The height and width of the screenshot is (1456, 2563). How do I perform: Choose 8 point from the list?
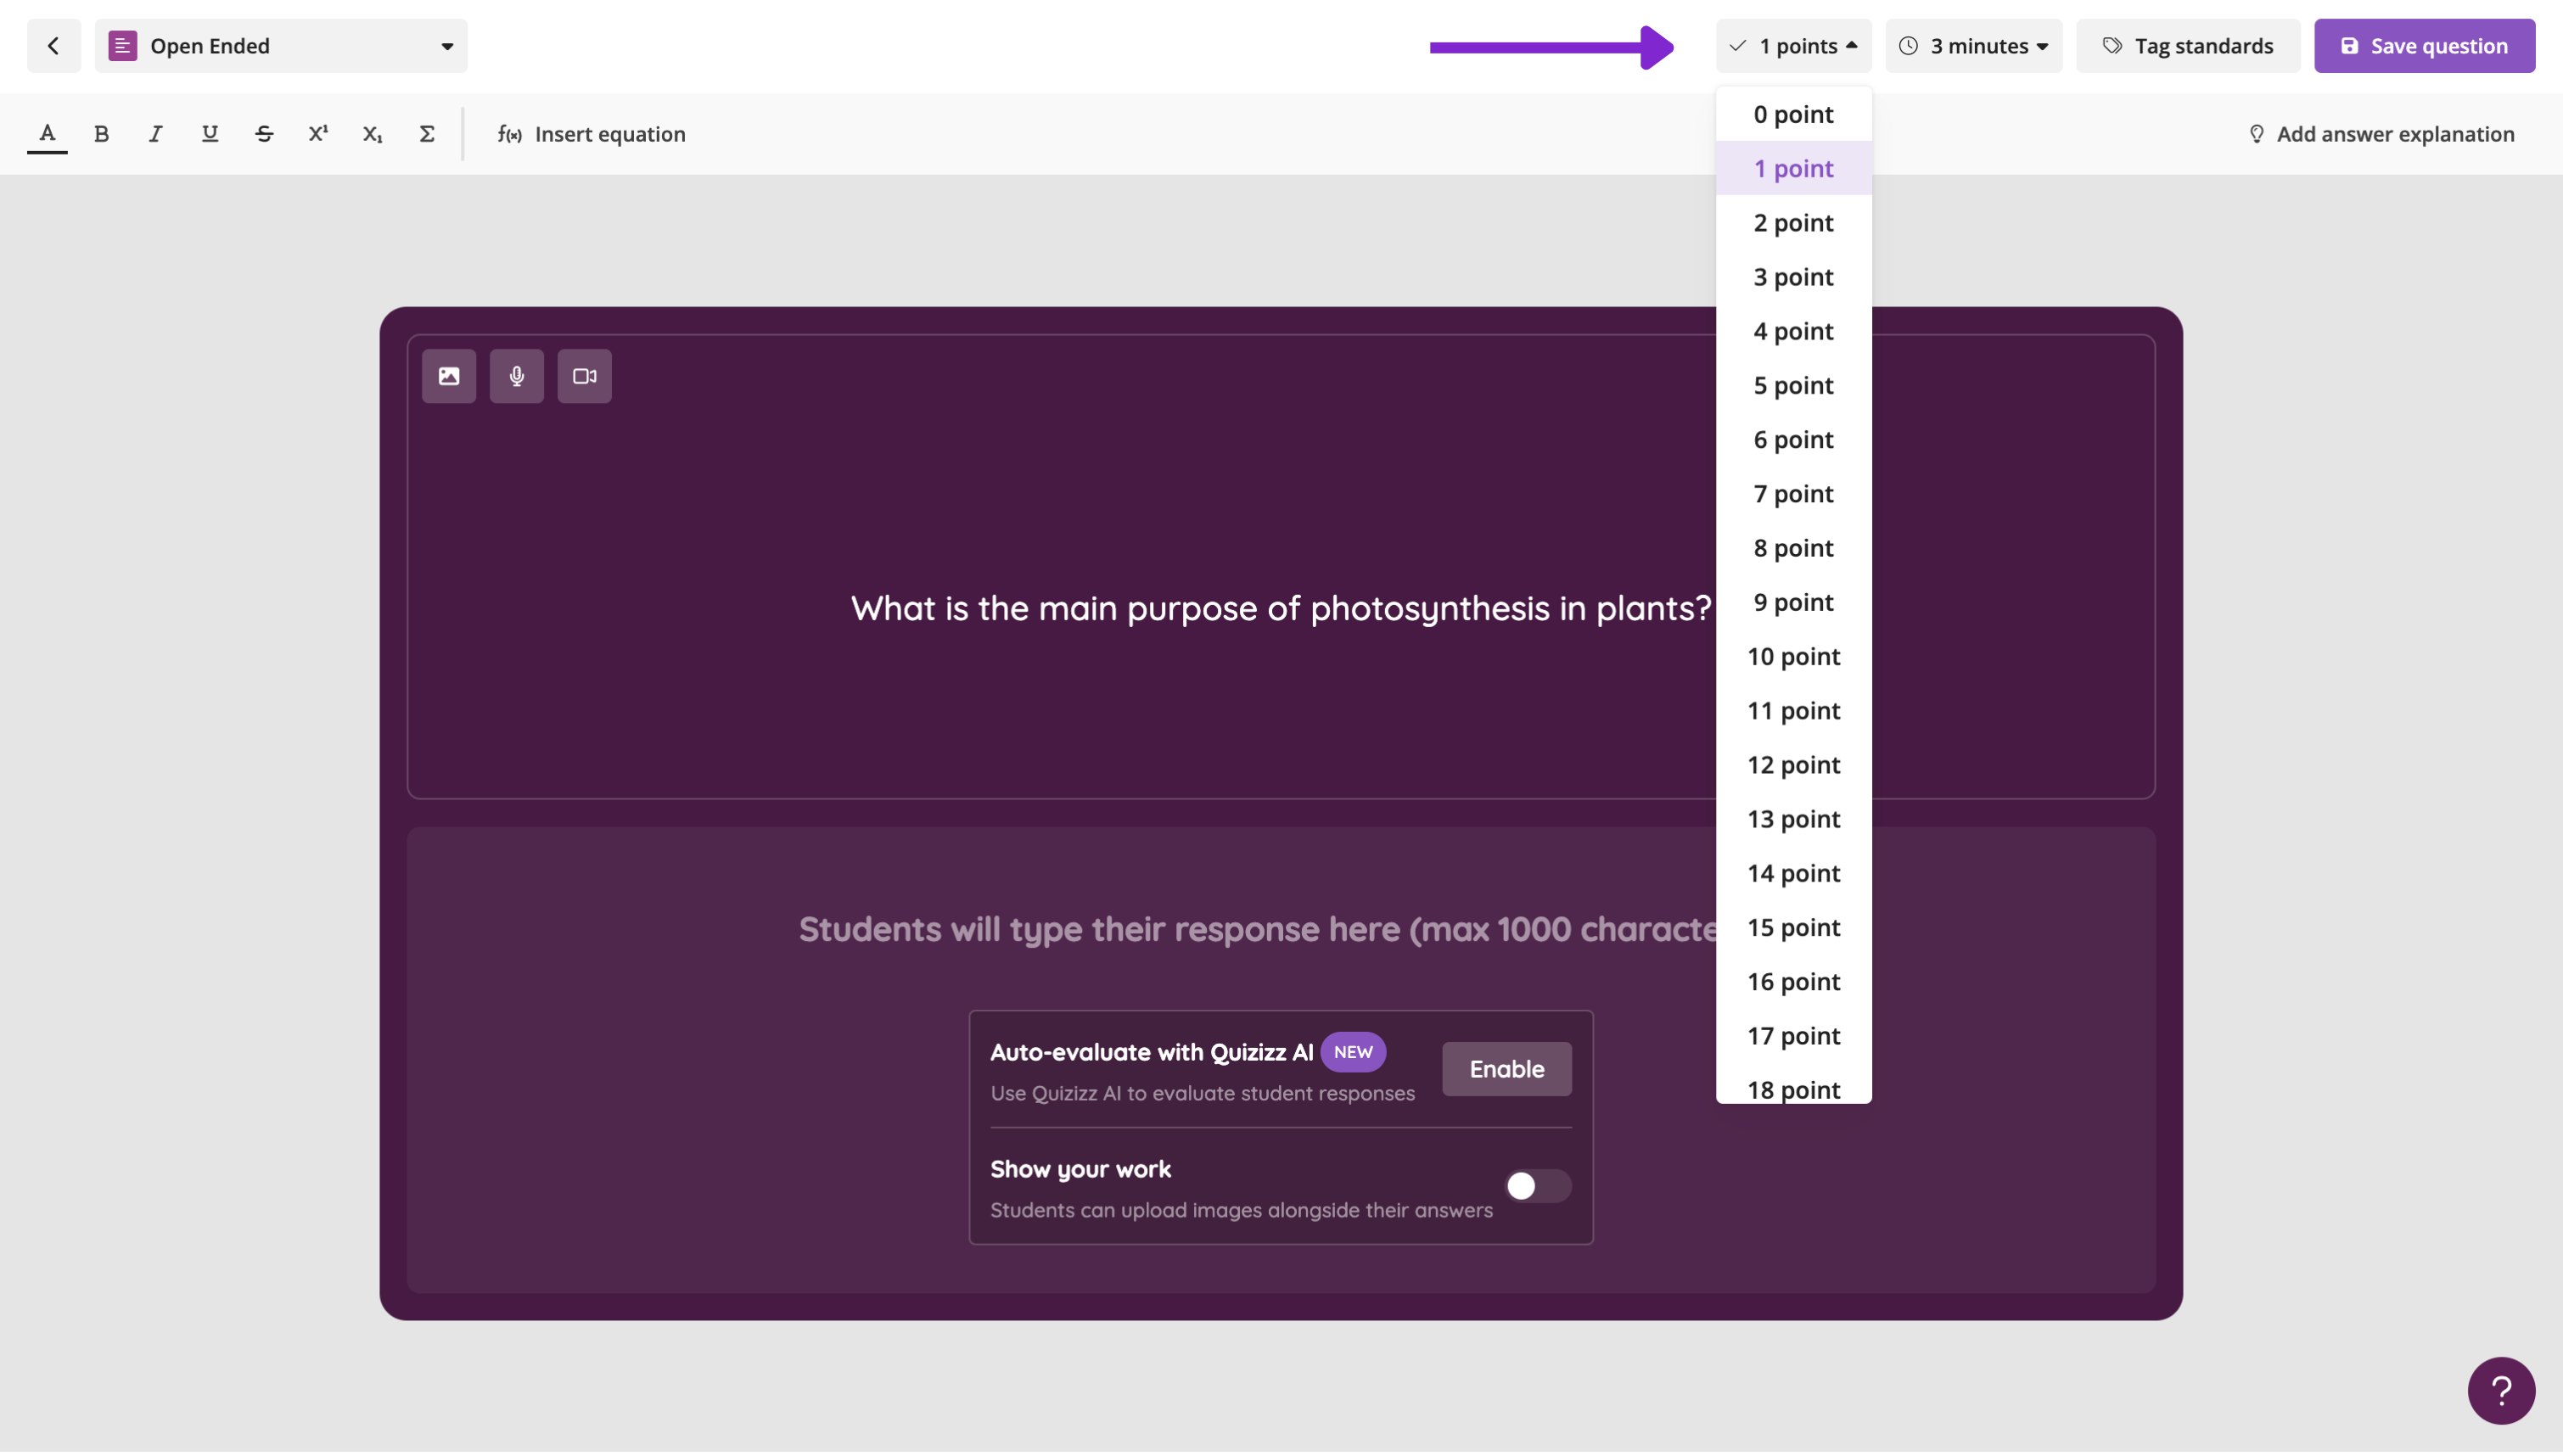click(x=1793, y=548)
